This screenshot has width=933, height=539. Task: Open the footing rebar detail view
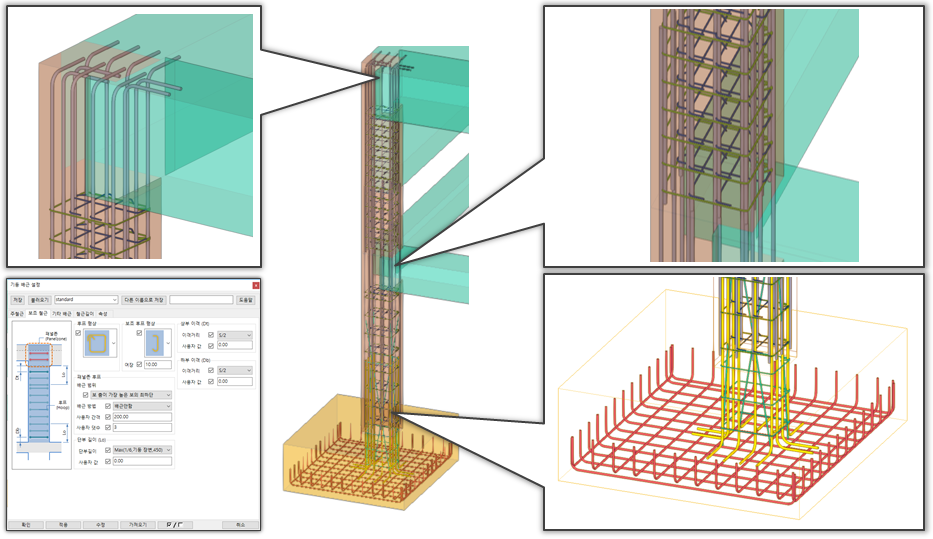pyautogui.click(x=734, y=402)
